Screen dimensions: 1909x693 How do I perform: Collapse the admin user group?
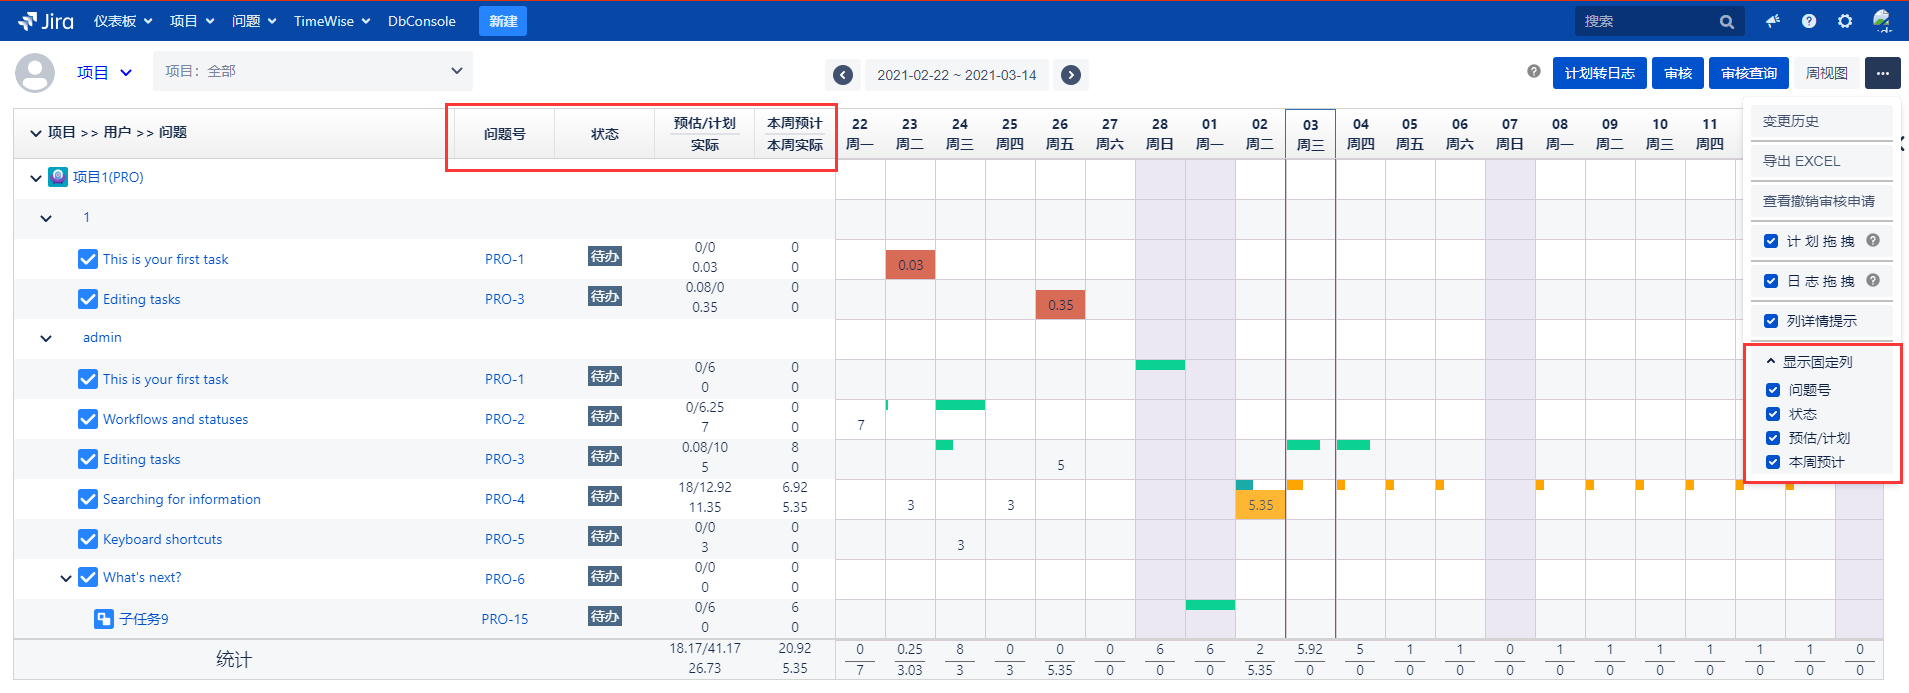46,338
